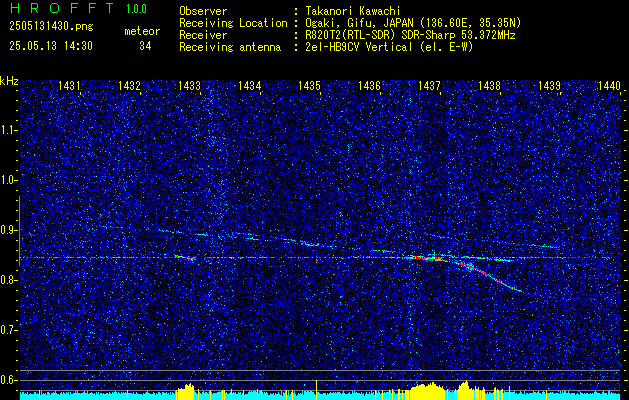
Task: Click the gray frequency range bar on left axis
Action: [19, 231]
